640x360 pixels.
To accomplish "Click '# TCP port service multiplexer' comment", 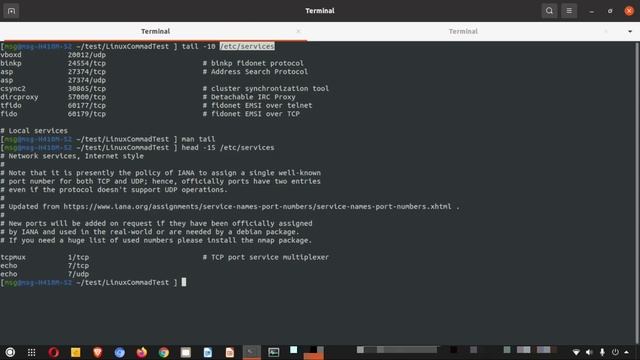I will (x=266, y=257).
